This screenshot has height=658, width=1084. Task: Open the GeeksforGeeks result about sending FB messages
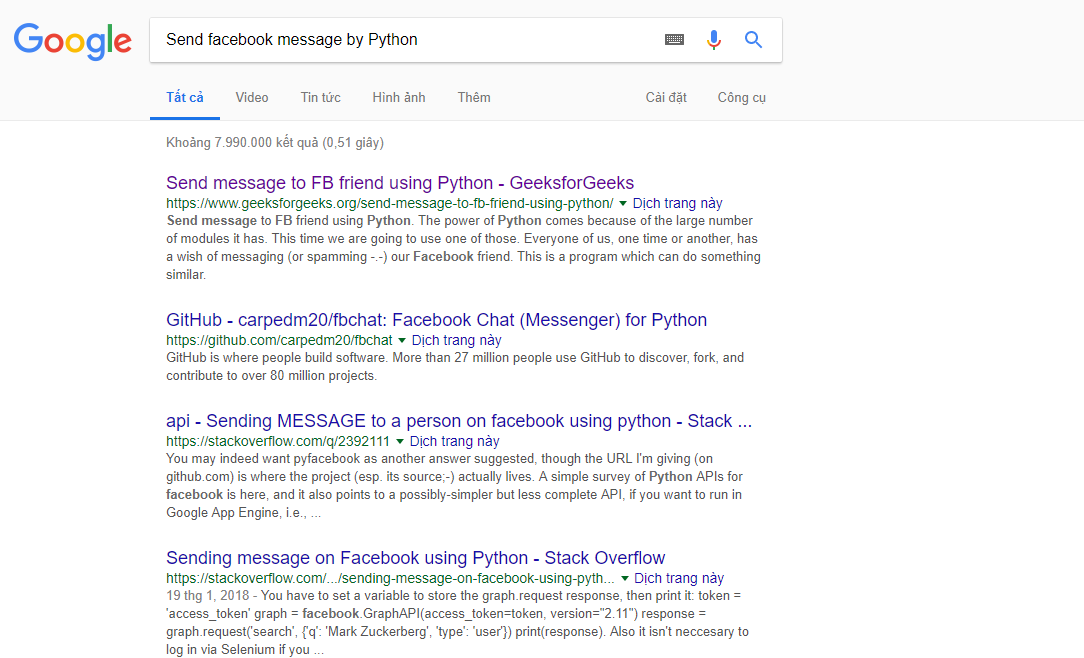tap(399, 182)
